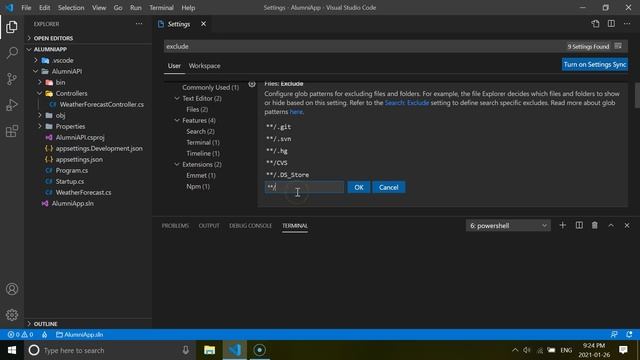Viewport: 640px width, 360px height.
Task: Close the terminal panel
Action: coord(627,225)
